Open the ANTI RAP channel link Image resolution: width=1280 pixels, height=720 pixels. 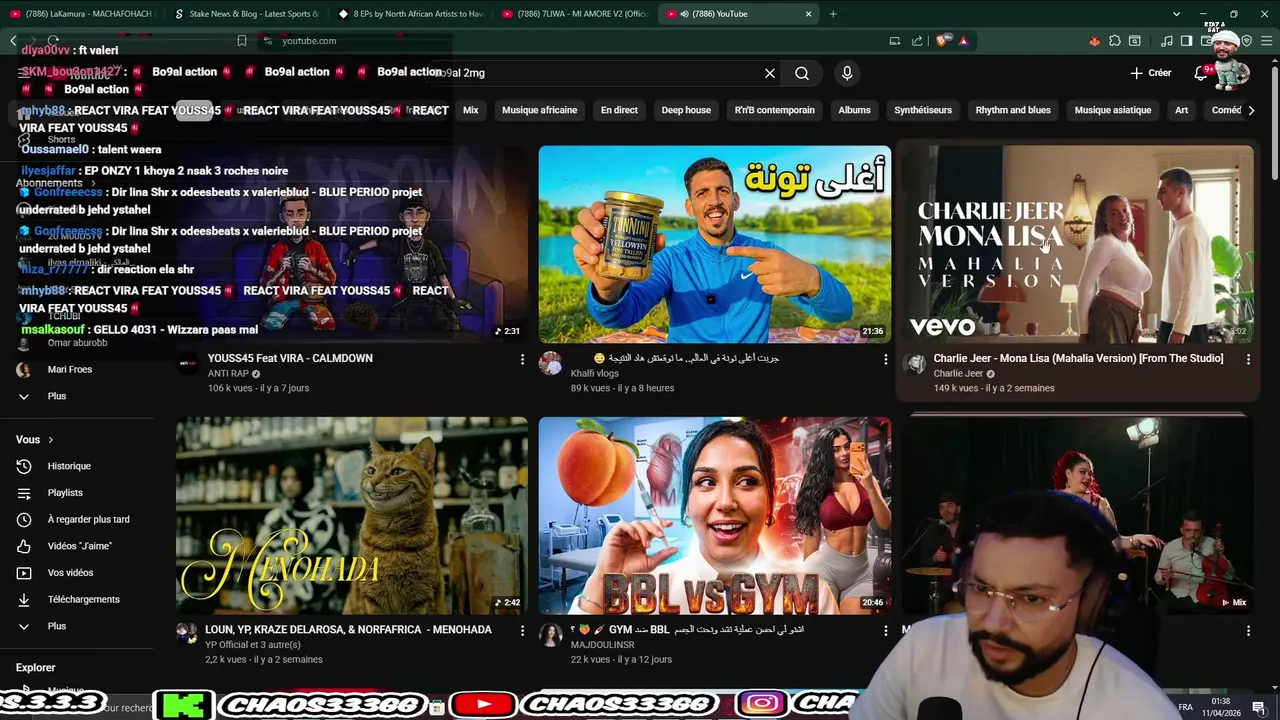(x=228, y=374)
